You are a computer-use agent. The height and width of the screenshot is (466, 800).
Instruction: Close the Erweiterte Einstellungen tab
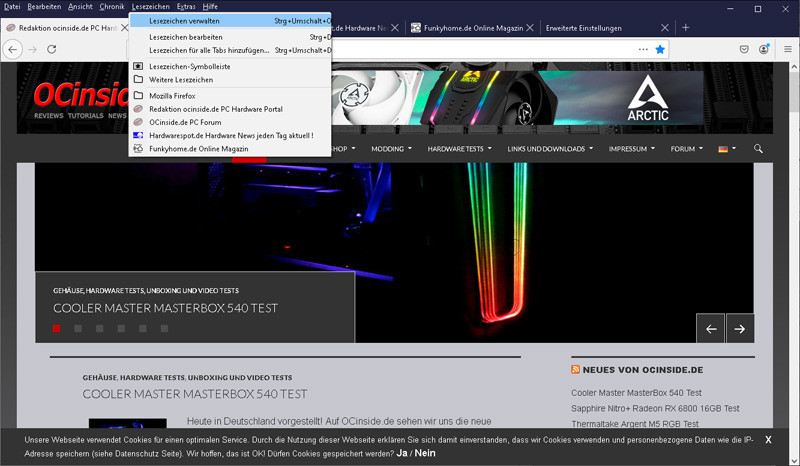pyautogui.click(x=665, y=28)
